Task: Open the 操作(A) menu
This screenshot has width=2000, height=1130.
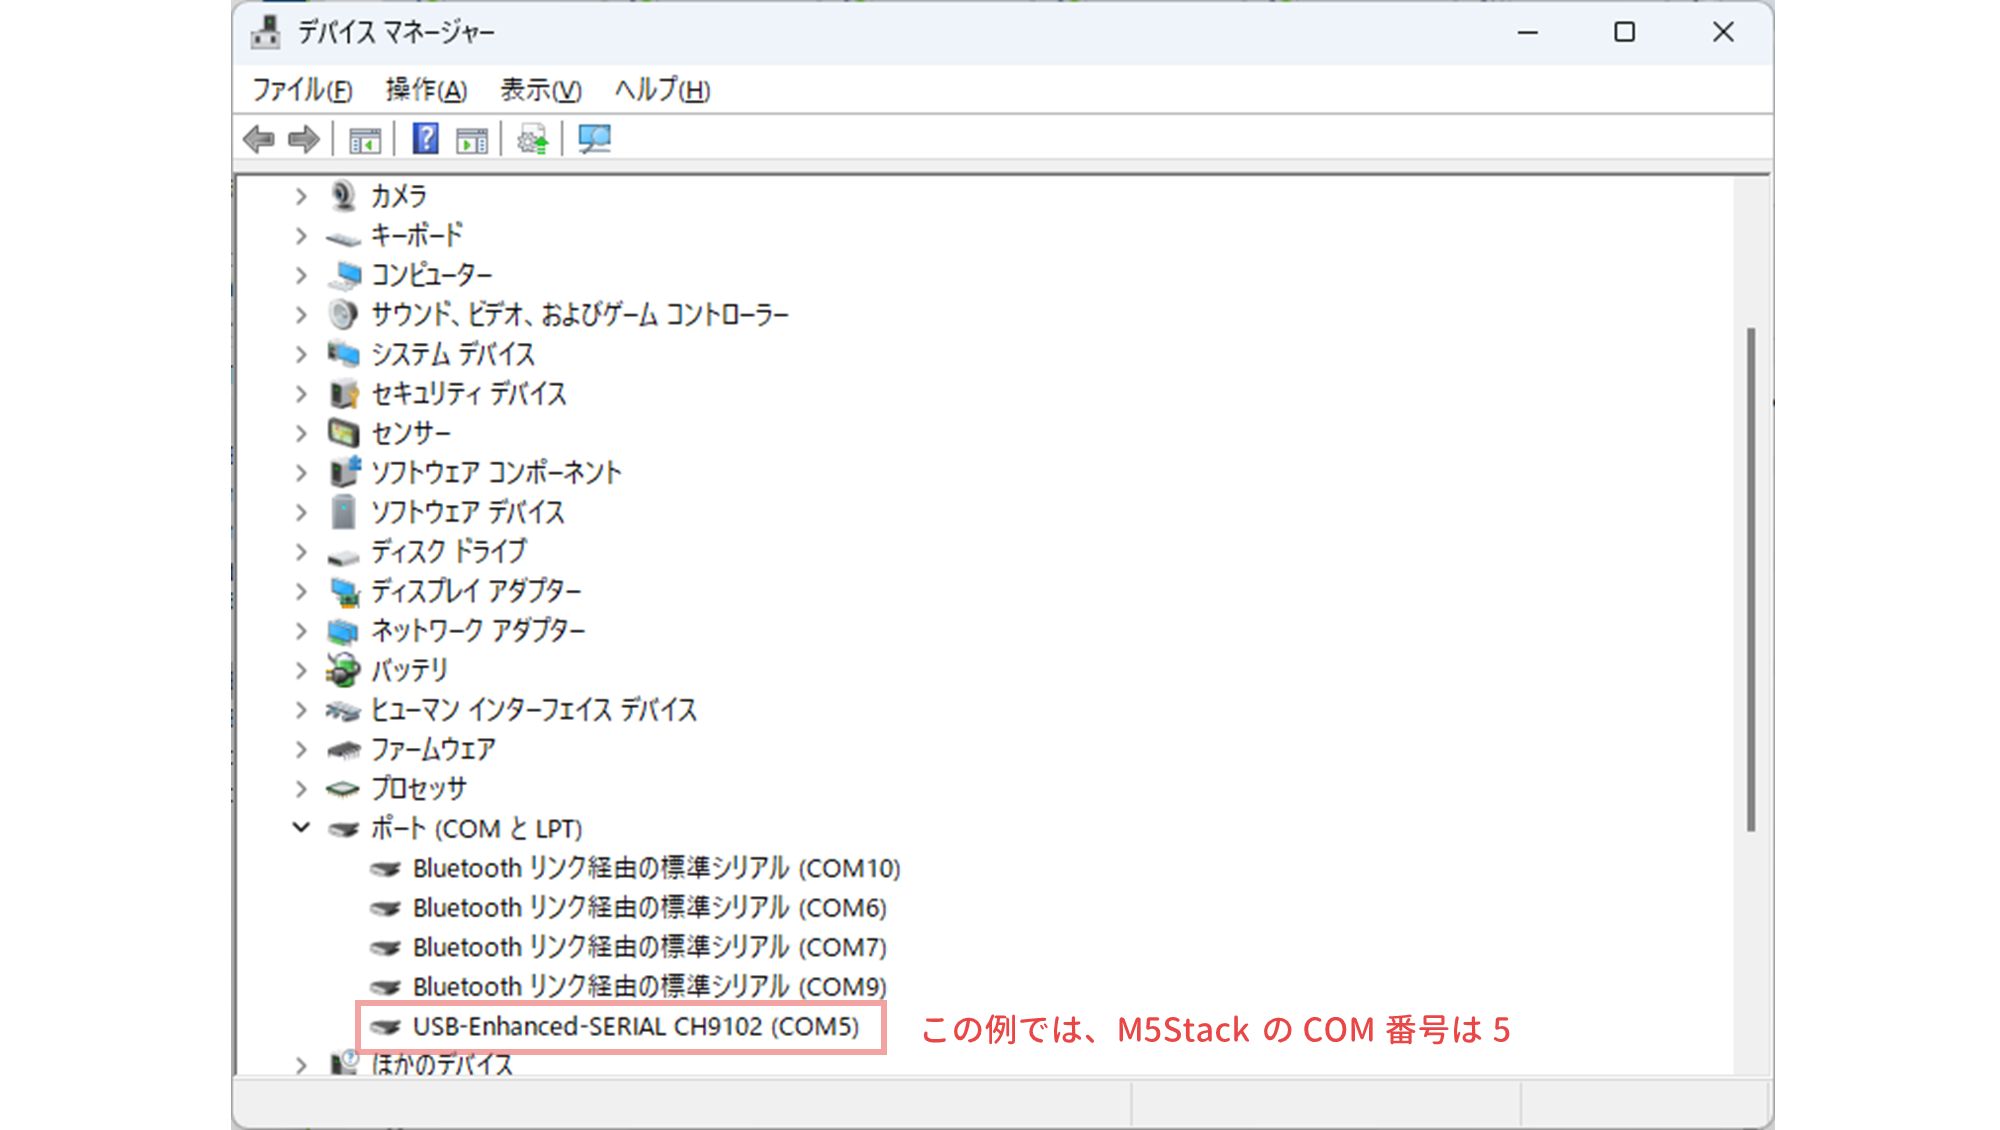Action: (426, 90)
